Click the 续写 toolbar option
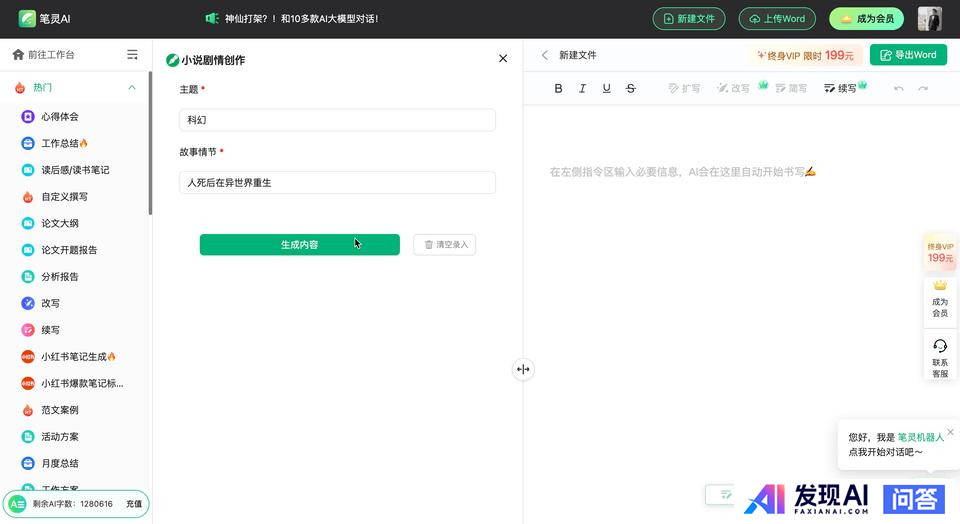Image resolution: width=960 pixels, height=524 pixels. click(x=840, y=89)
